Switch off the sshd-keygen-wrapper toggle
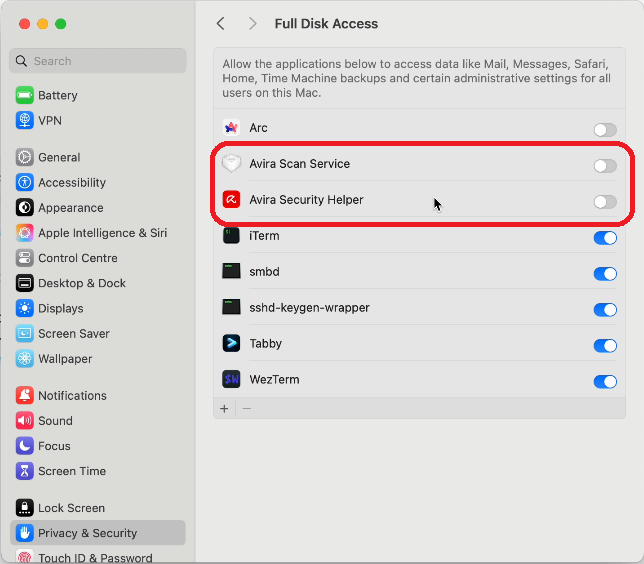Screen dimensions: 644x564 point(605,310)
